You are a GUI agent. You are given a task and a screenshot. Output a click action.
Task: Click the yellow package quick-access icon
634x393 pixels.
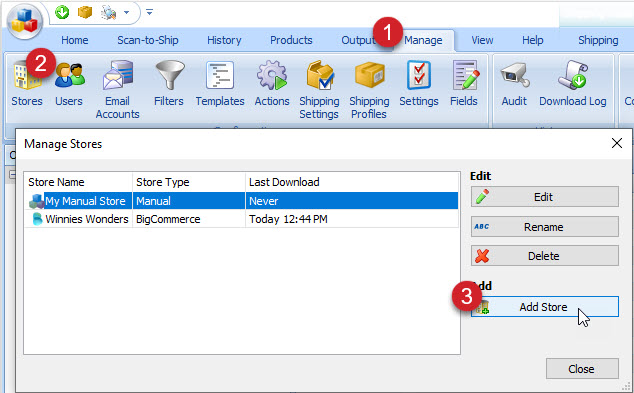[x=85, y=12]
